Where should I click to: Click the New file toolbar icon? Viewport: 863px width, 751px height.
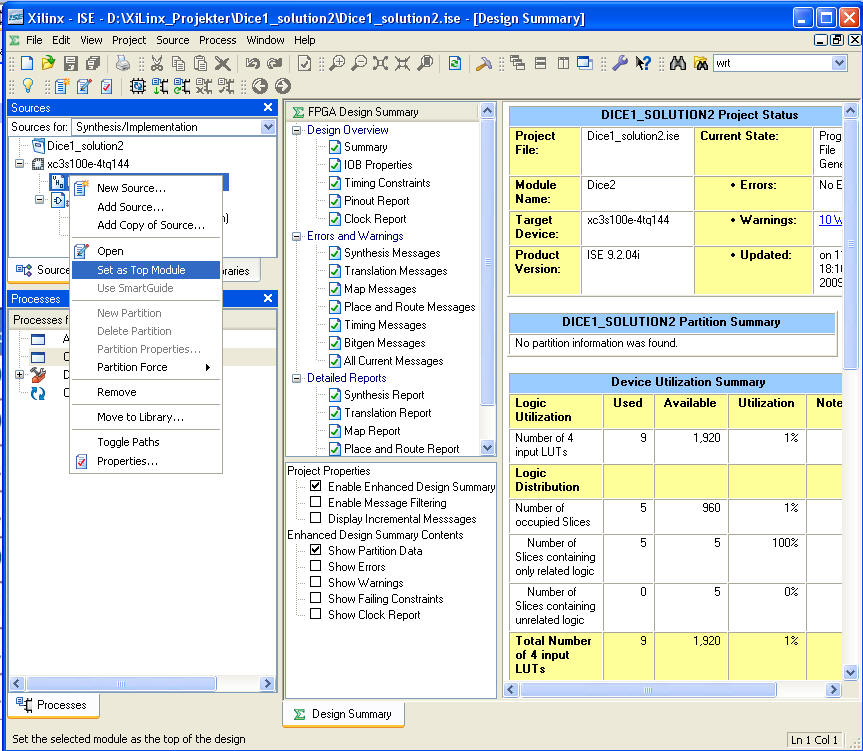(26, 63)
